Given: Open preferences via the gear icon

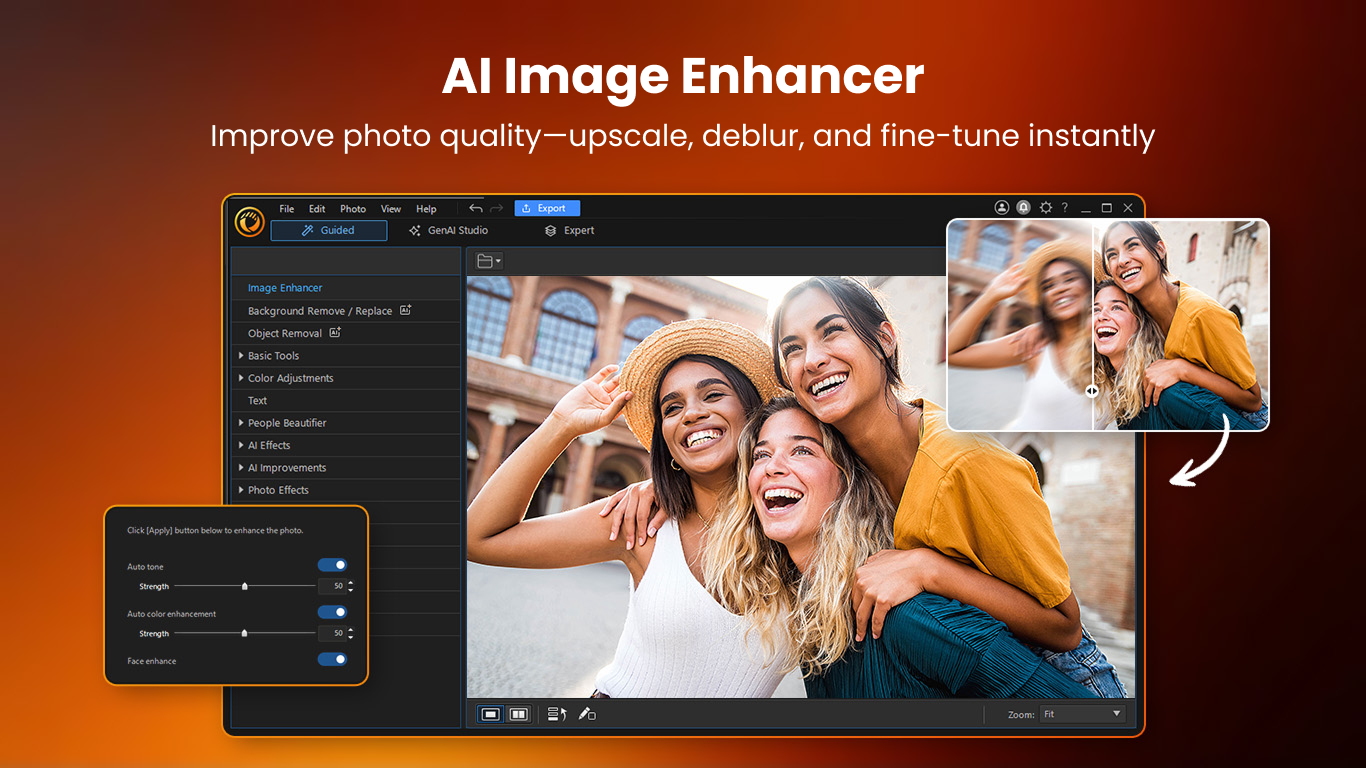Looking at the screenshot, I should (1045, 207).
